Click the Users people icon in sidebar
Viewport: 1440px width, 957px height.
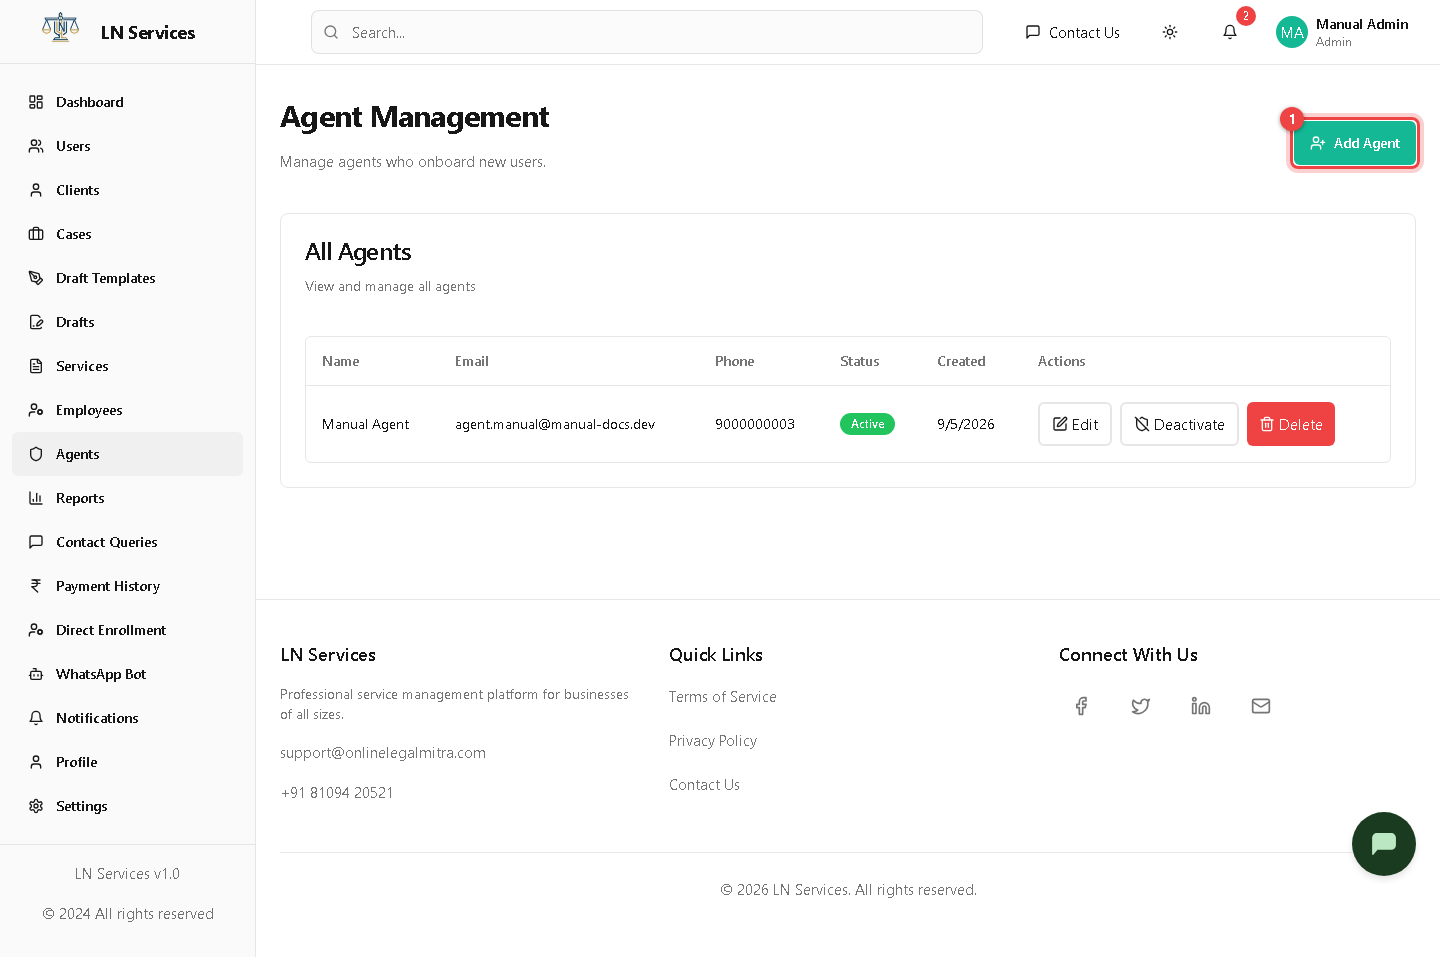click(x=36, y=146)
